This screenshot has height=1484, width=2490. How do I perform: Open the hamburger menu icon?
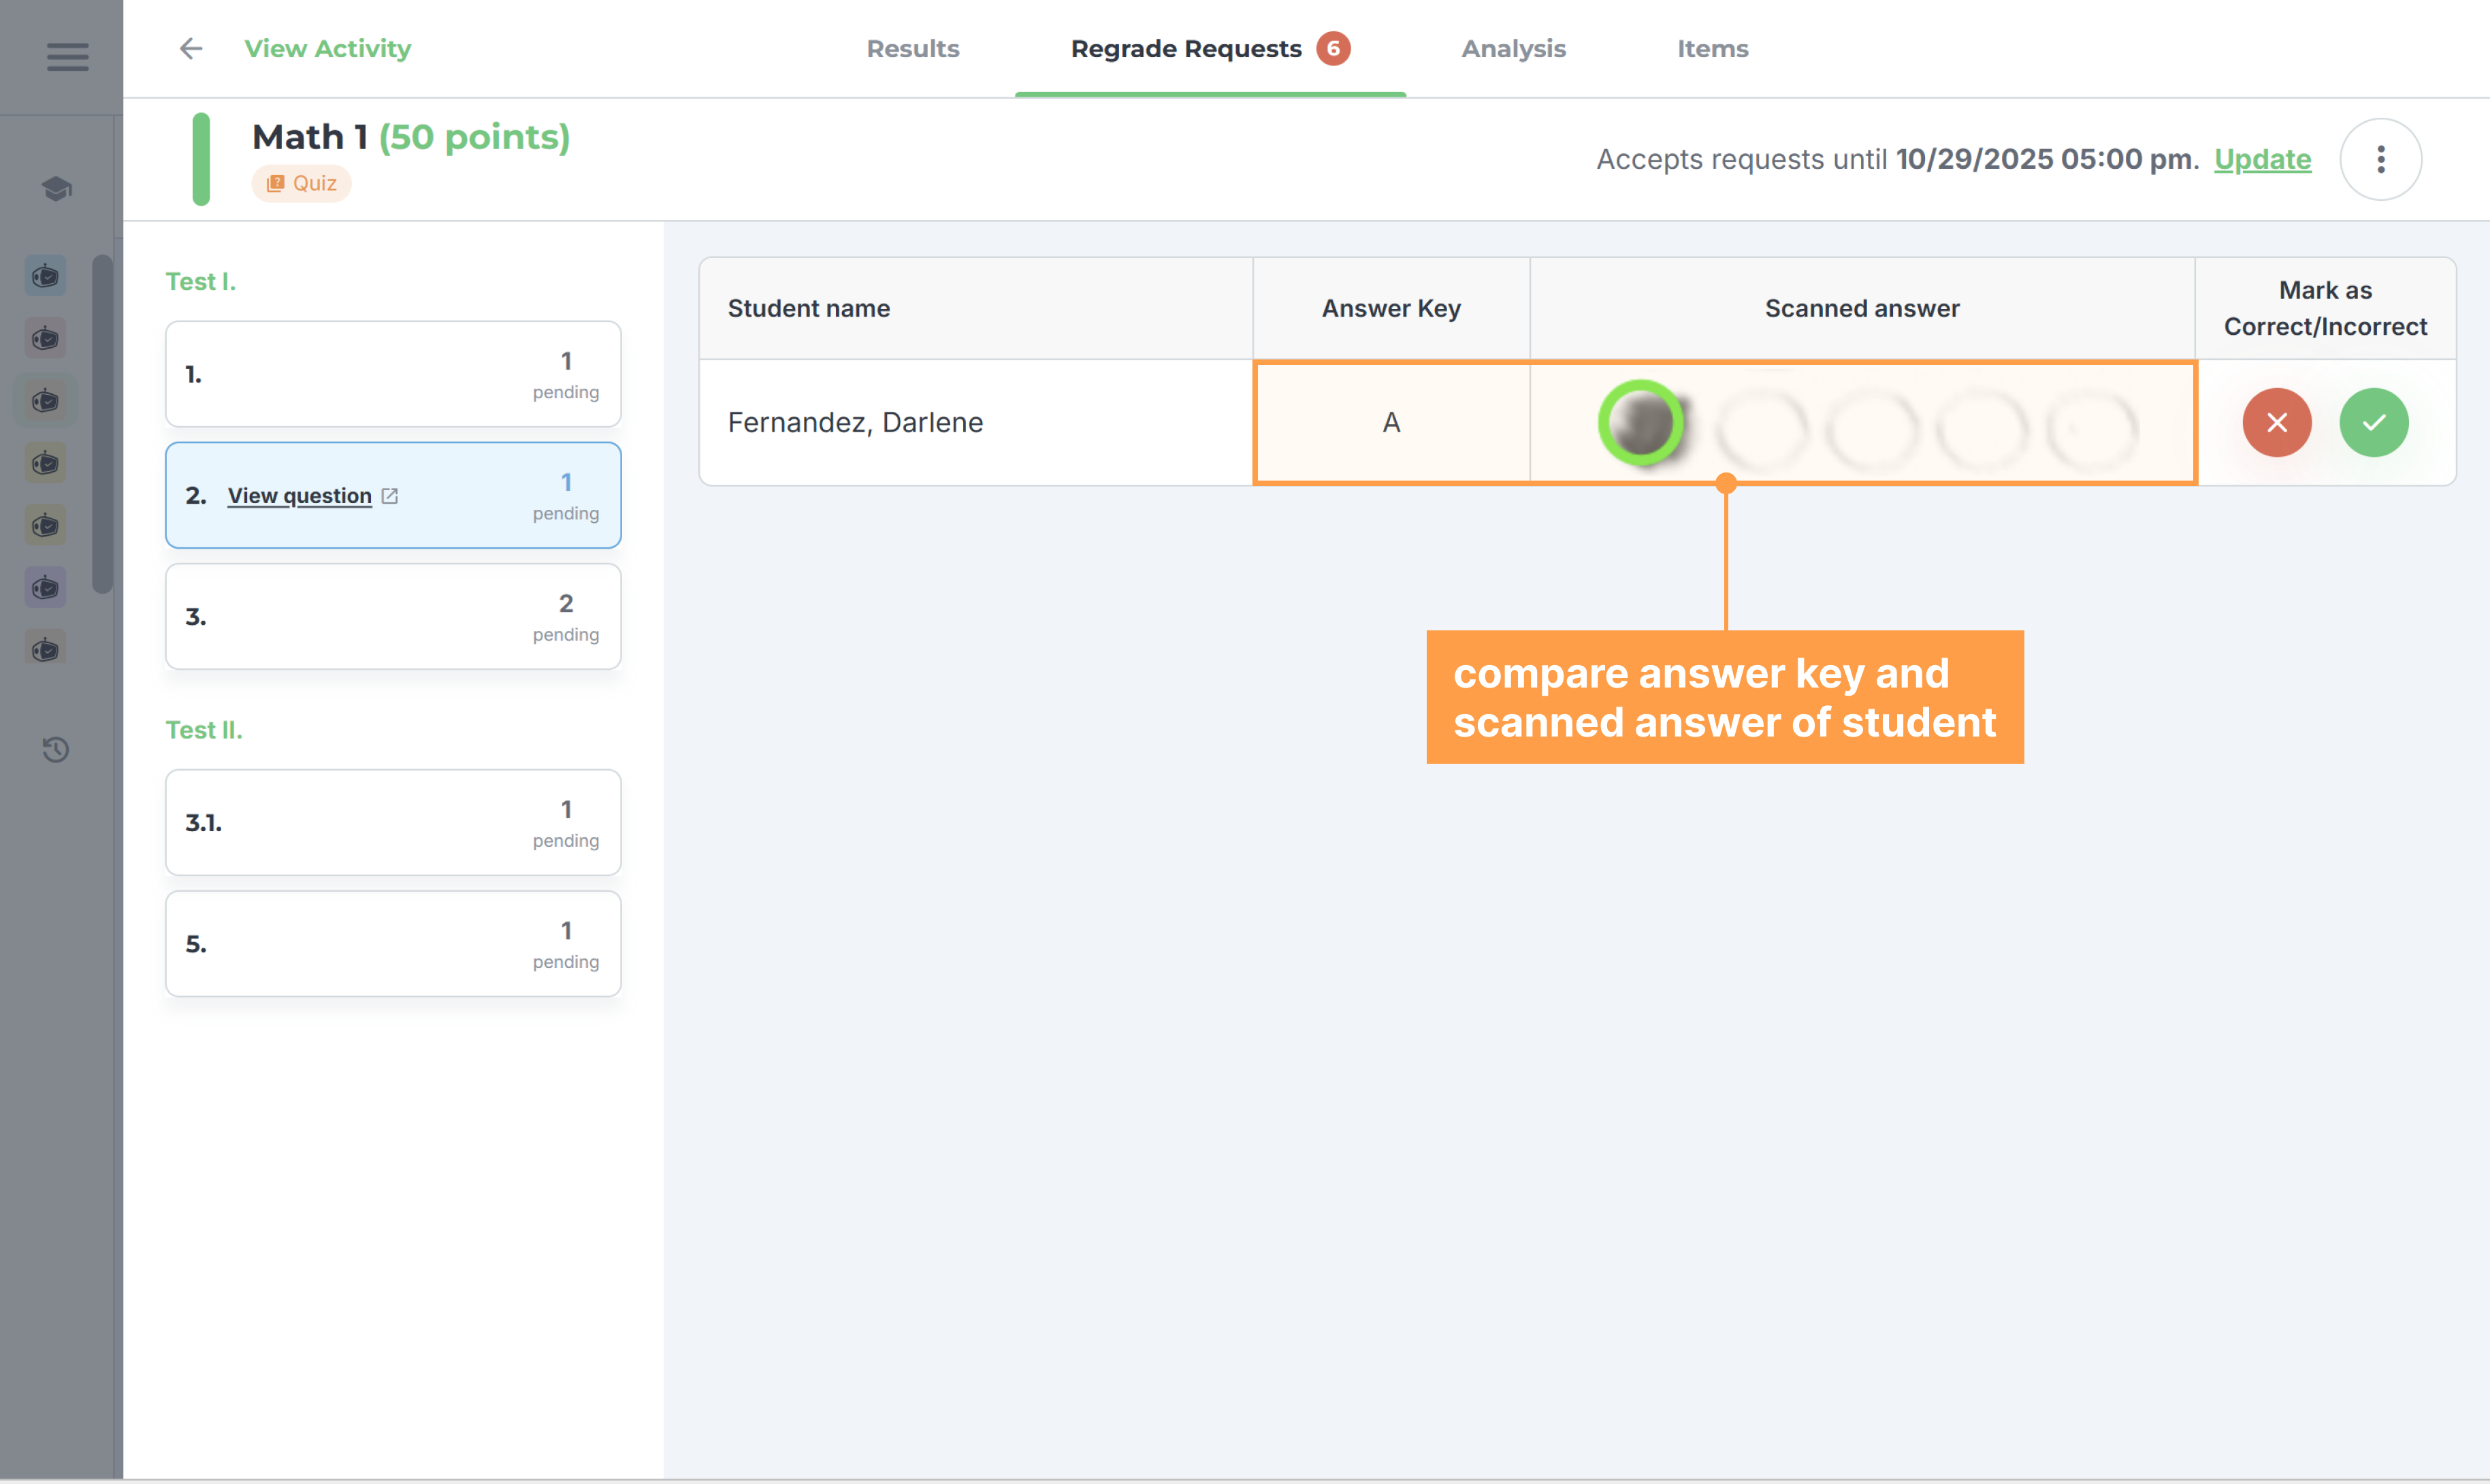pyautogui.click(x=67, y=56)
